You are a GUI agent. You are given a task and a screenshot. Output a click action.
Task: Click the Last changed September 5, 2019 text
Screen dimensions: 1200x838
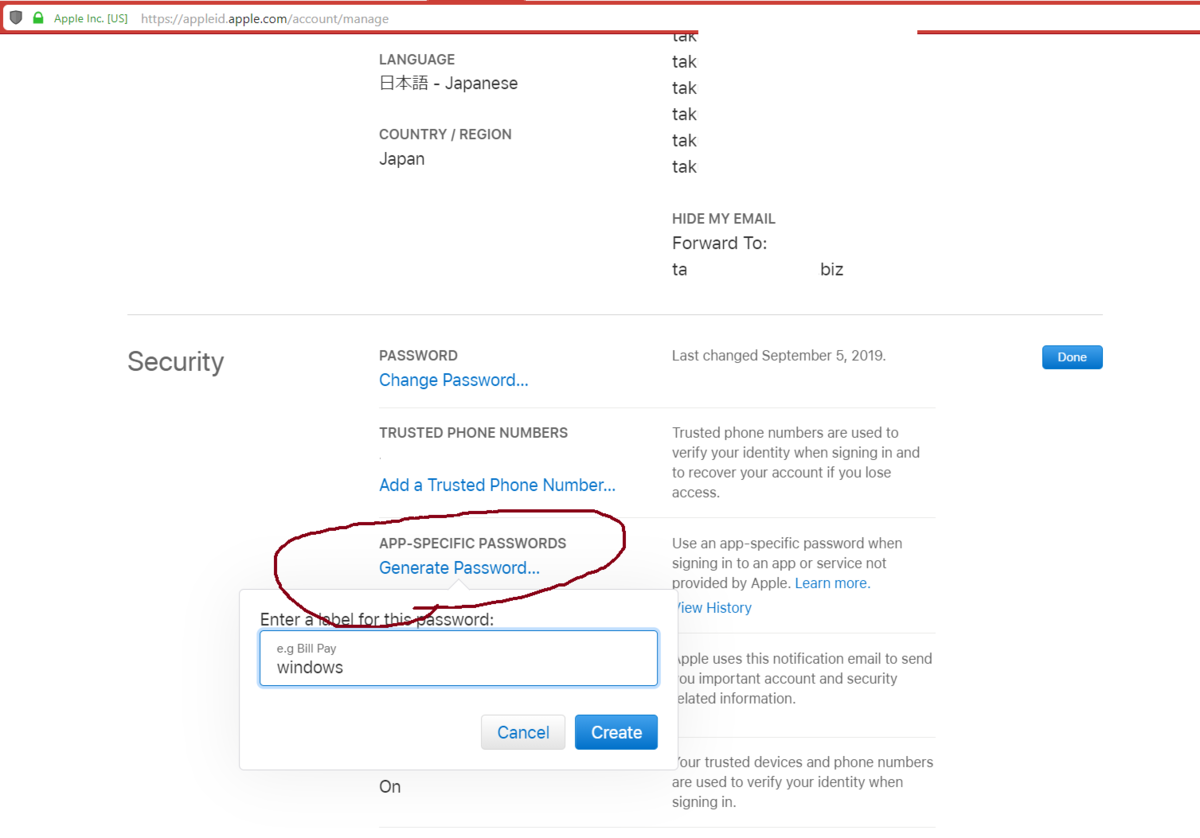click(779, 355)
